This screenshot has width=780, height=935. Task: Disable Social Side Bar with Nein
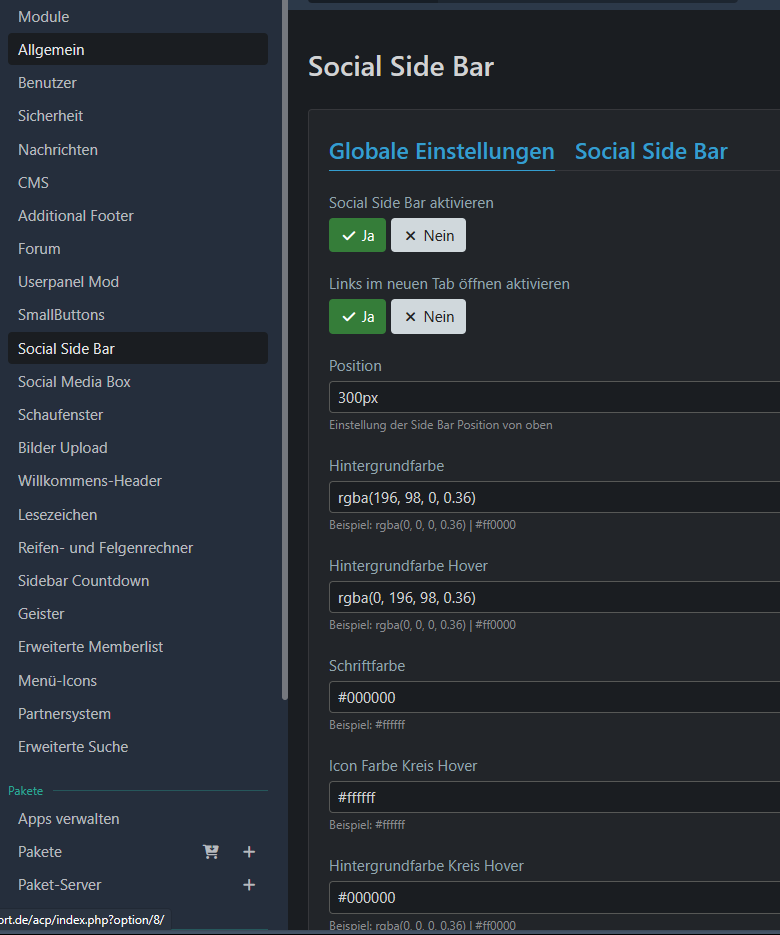tap(428, 236)
